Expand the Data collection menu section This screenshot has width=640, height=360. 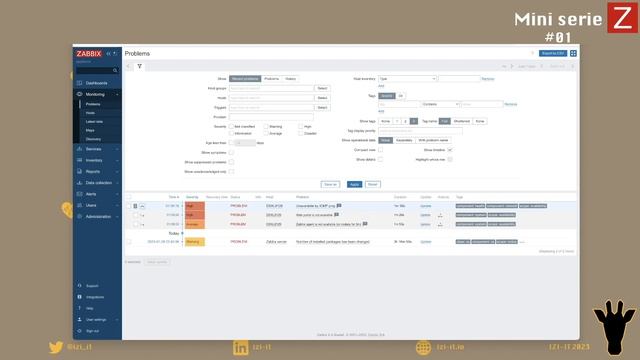[117, 183]
